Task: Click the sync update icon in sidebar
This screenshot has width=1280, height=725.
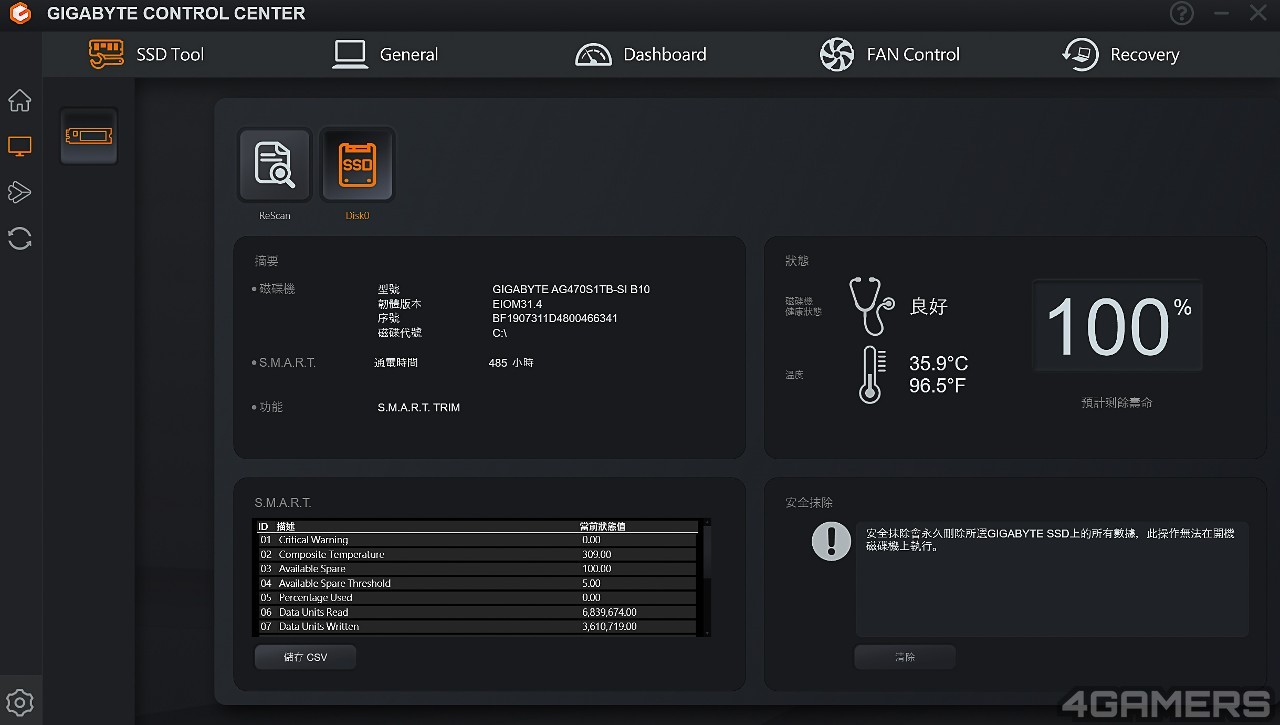Action: pyautogui.click(x=20, y=238)
